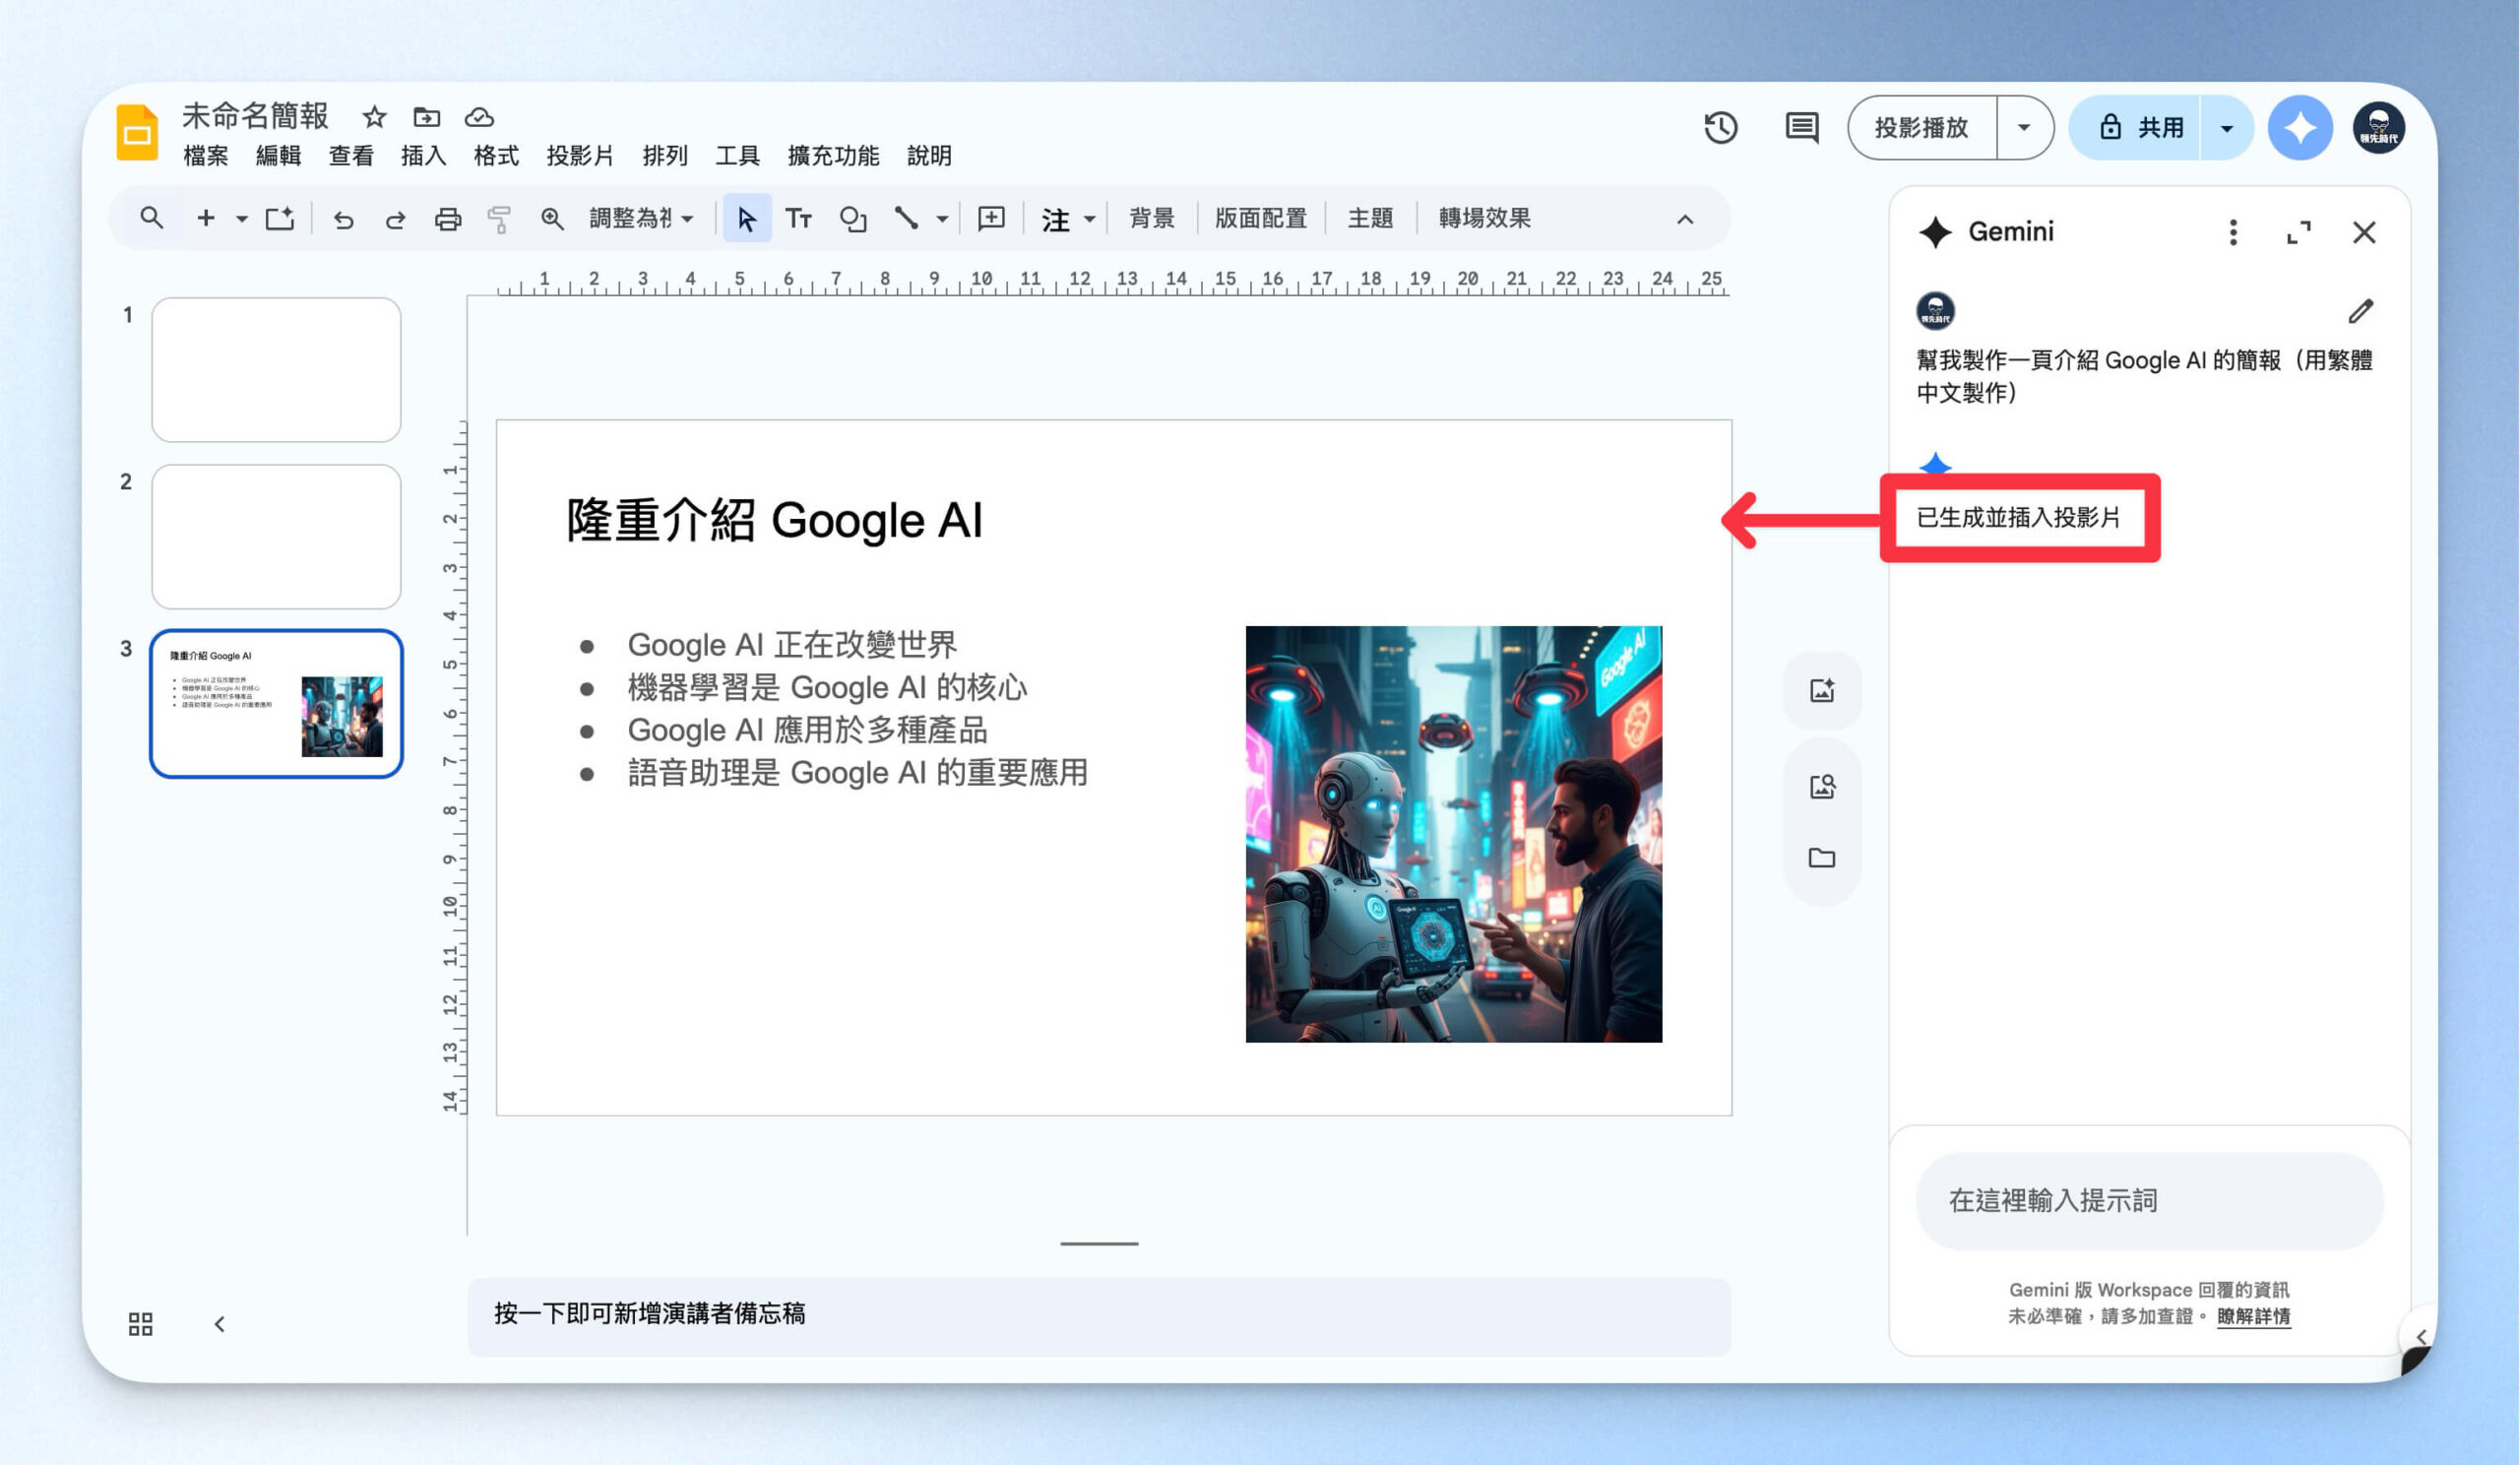This screenshot has height=1465, width=2520.
Task: Expand the Gemini panel size
Action: point(2298,232)
